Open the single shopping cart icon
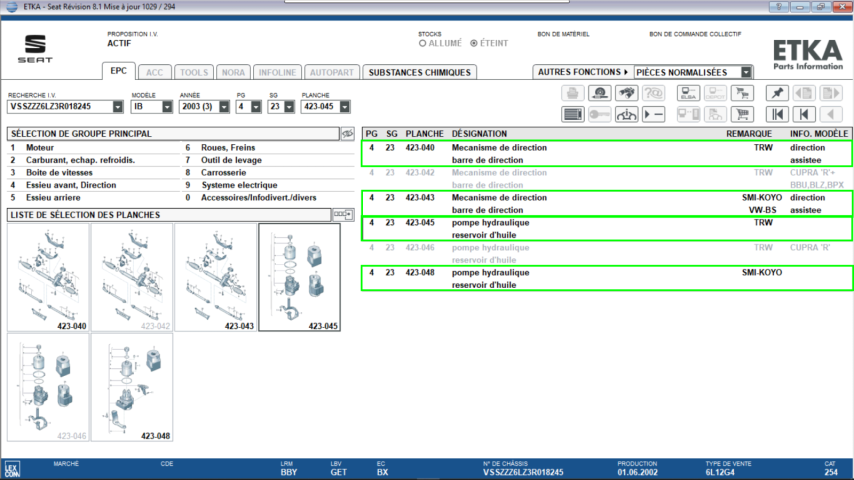 (742, 114)
